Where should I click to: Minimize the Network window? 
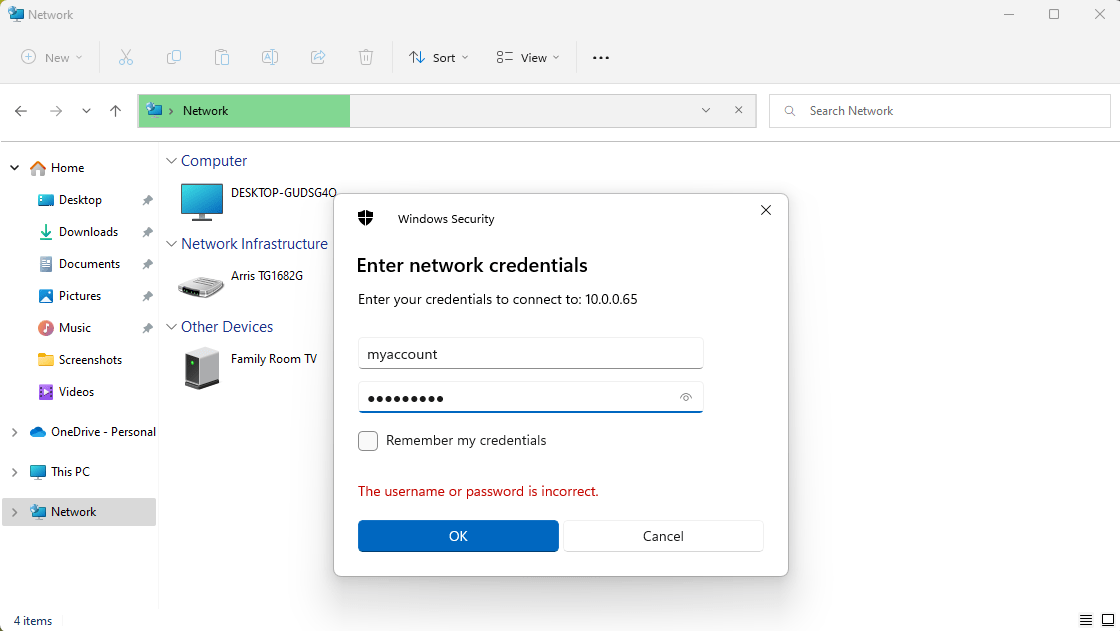pyautogui.click(x=1009, y=14)
